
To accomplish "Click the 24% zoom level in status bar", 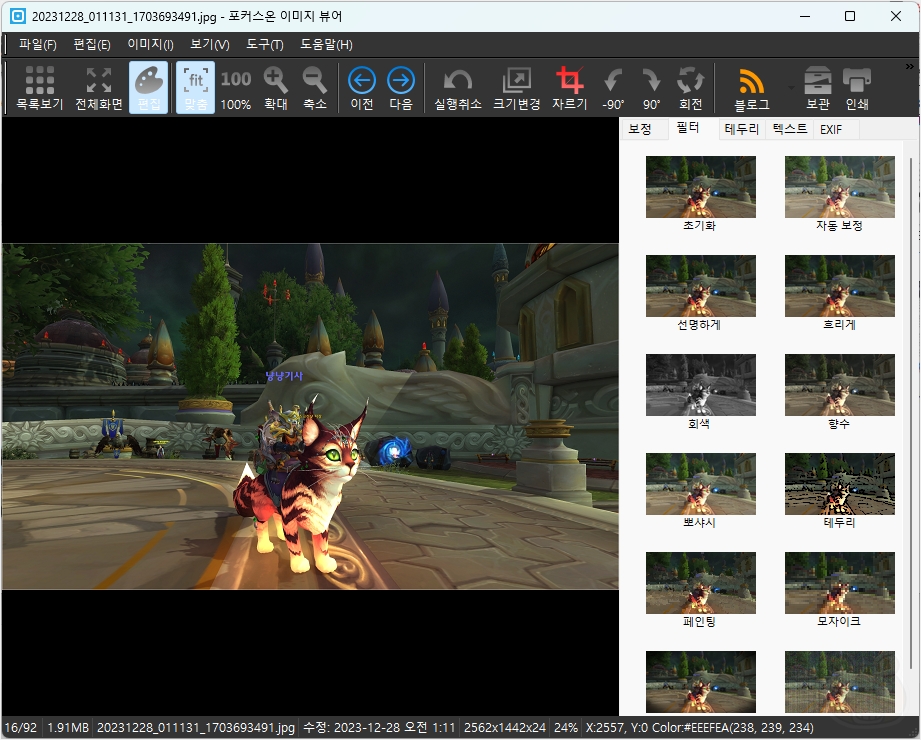I will [566, 728].
